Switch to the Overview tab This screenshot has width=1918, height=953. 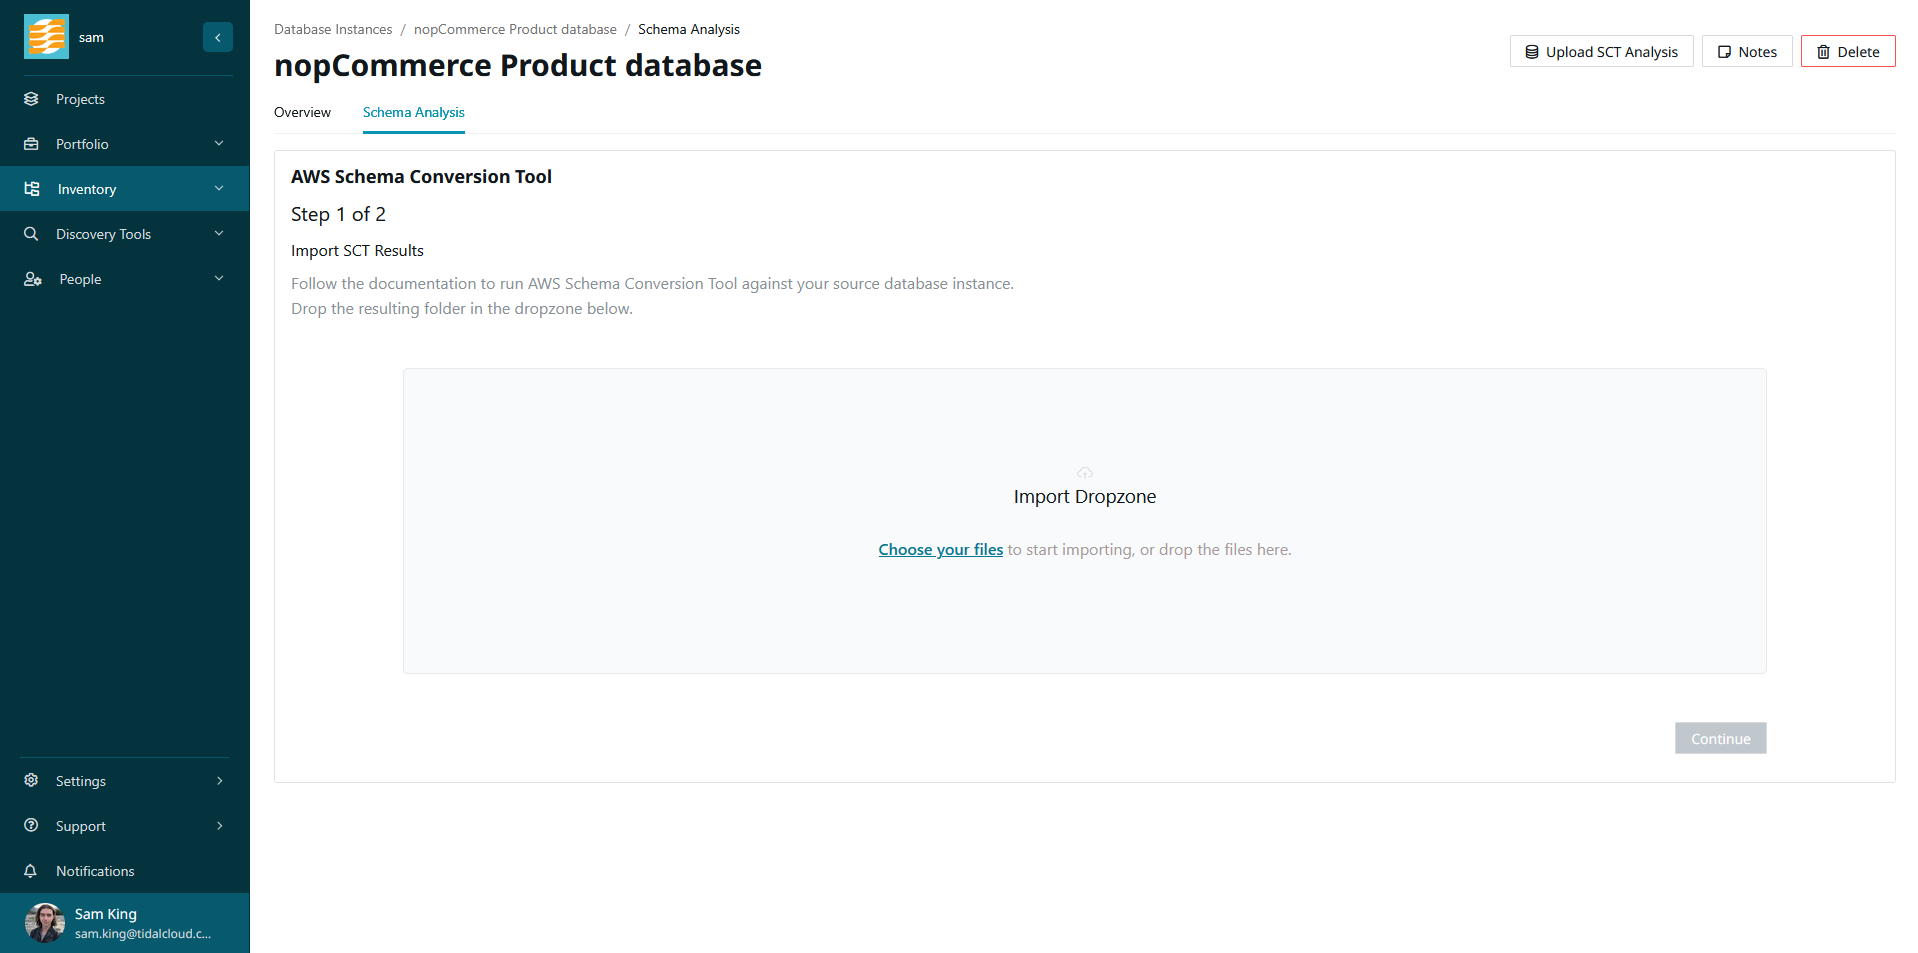tap(302, 112)
